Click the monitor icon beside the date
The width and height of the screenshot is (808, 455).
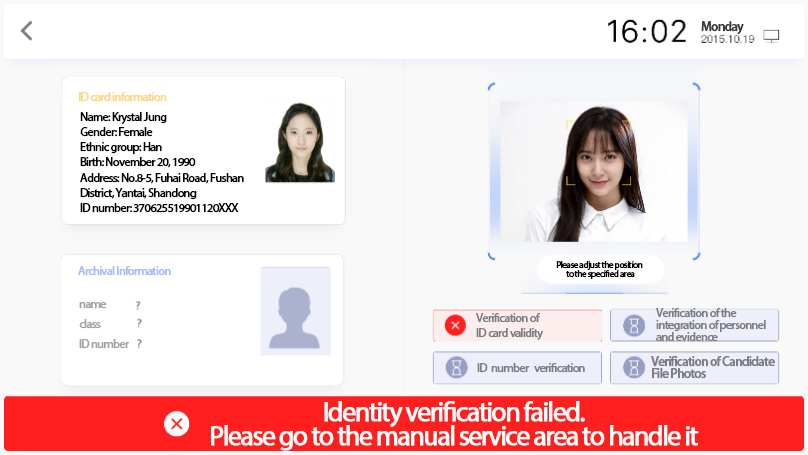(771, 36)
